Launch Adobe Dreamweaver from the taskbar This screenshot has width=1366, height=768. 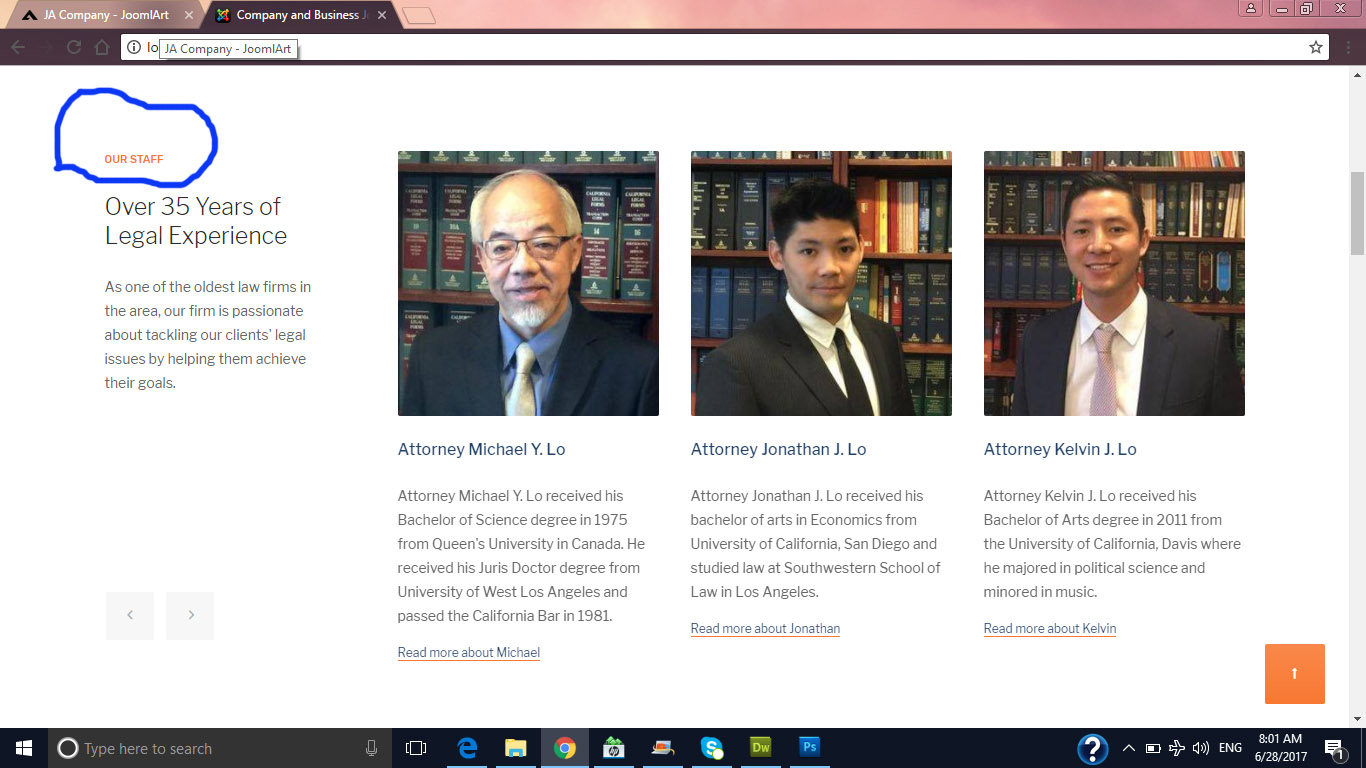point(761,748)
